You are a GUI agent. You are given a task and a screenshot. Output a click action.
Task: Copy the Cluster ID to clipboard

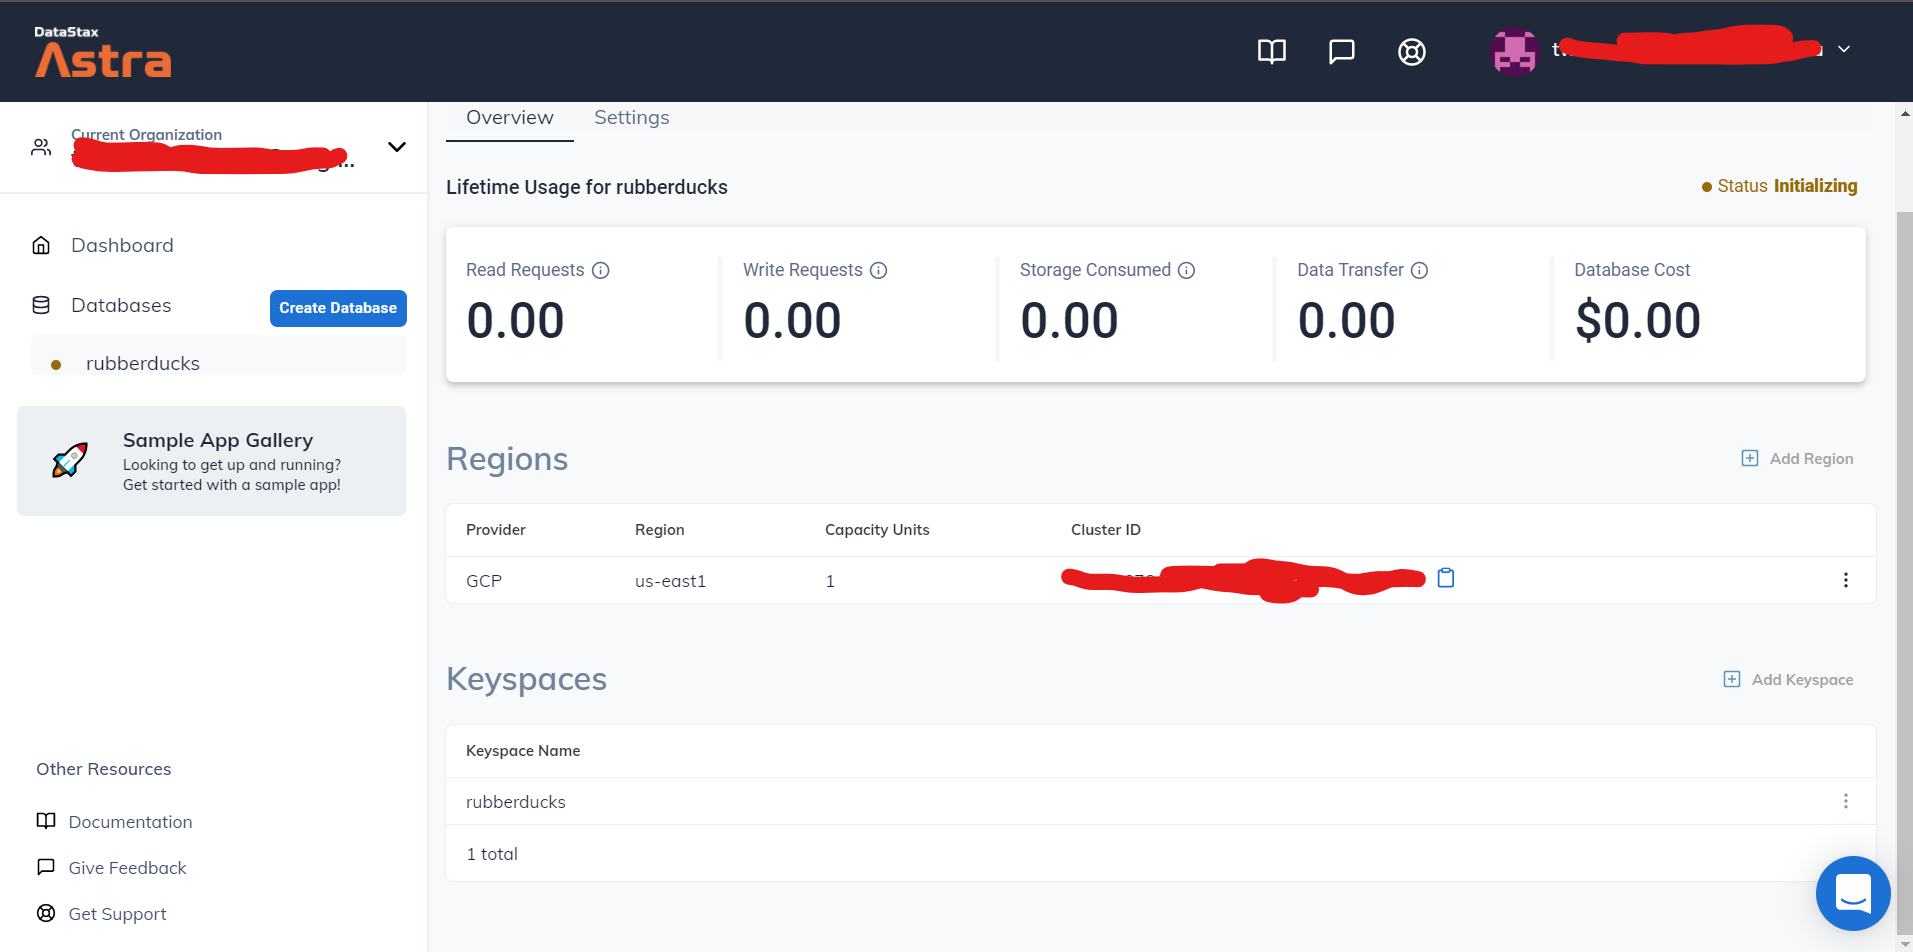pos(1446,578)
